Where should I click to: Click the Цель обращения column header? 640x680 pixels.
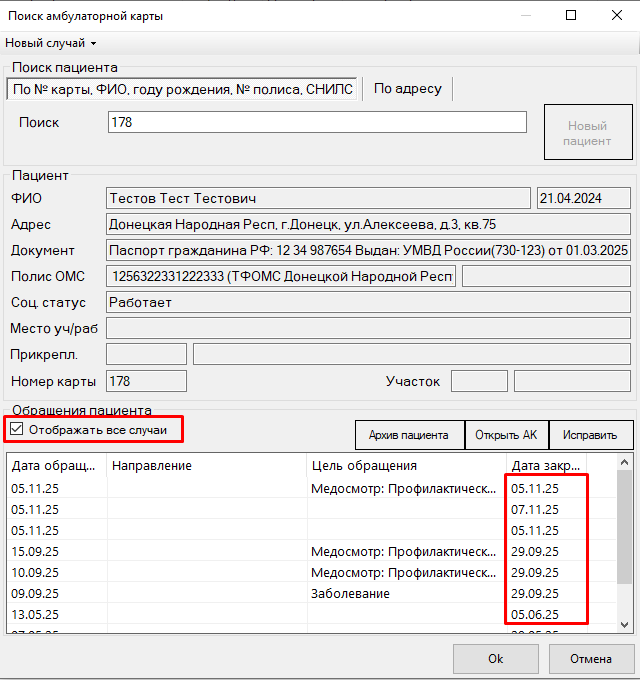click(x=406, y=465)
